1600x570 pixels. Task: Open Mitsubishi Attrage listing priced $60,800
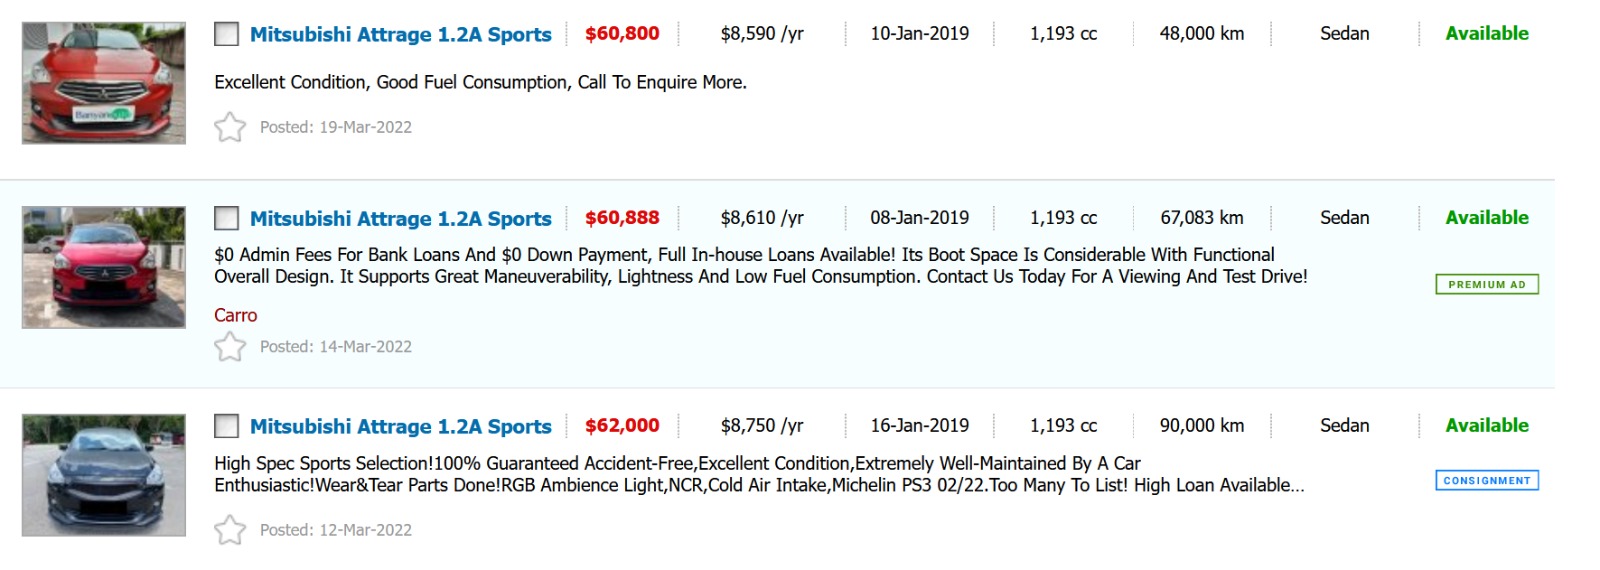(400, 34)
